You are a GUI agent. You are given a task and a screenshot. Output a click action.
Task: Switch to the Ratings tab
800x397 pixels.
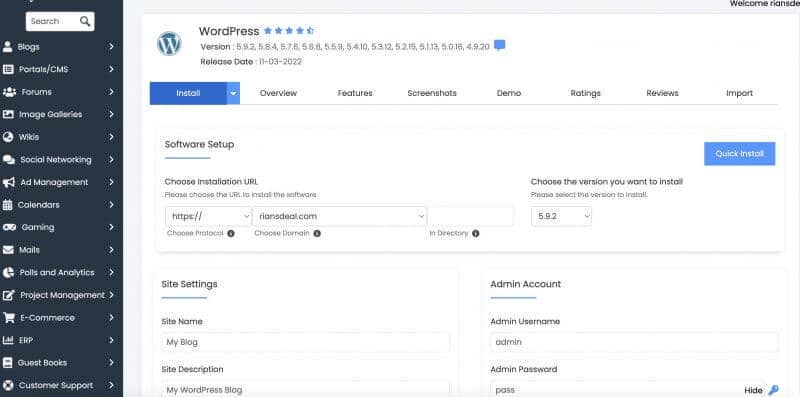[x=585, y=93]
